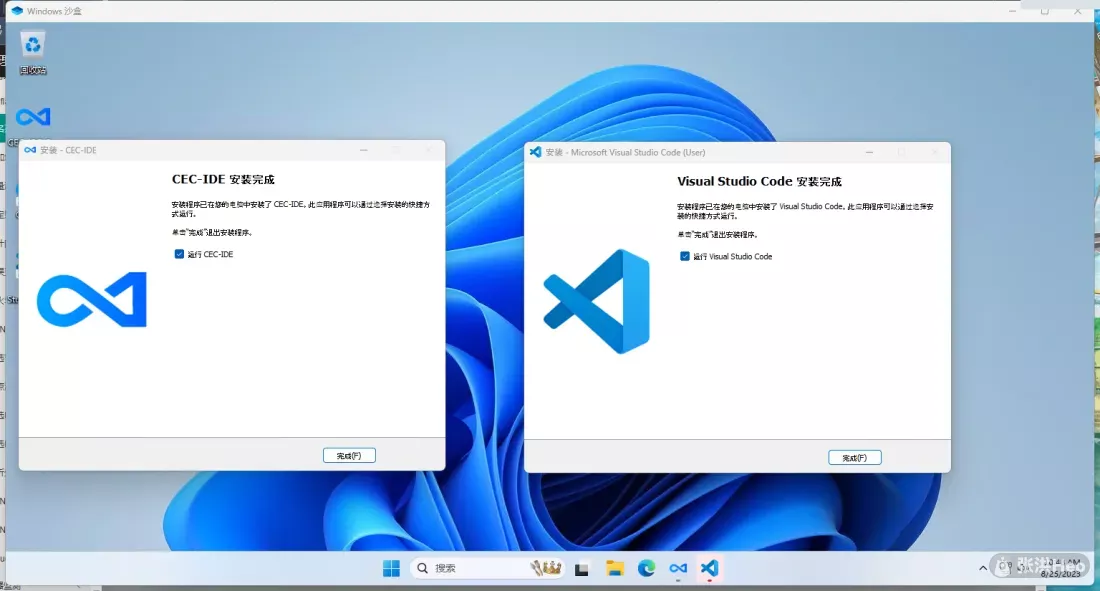1100x591 pixels.
Task: Click the Task View taskbar icon
Action: (x=581, y=568)
